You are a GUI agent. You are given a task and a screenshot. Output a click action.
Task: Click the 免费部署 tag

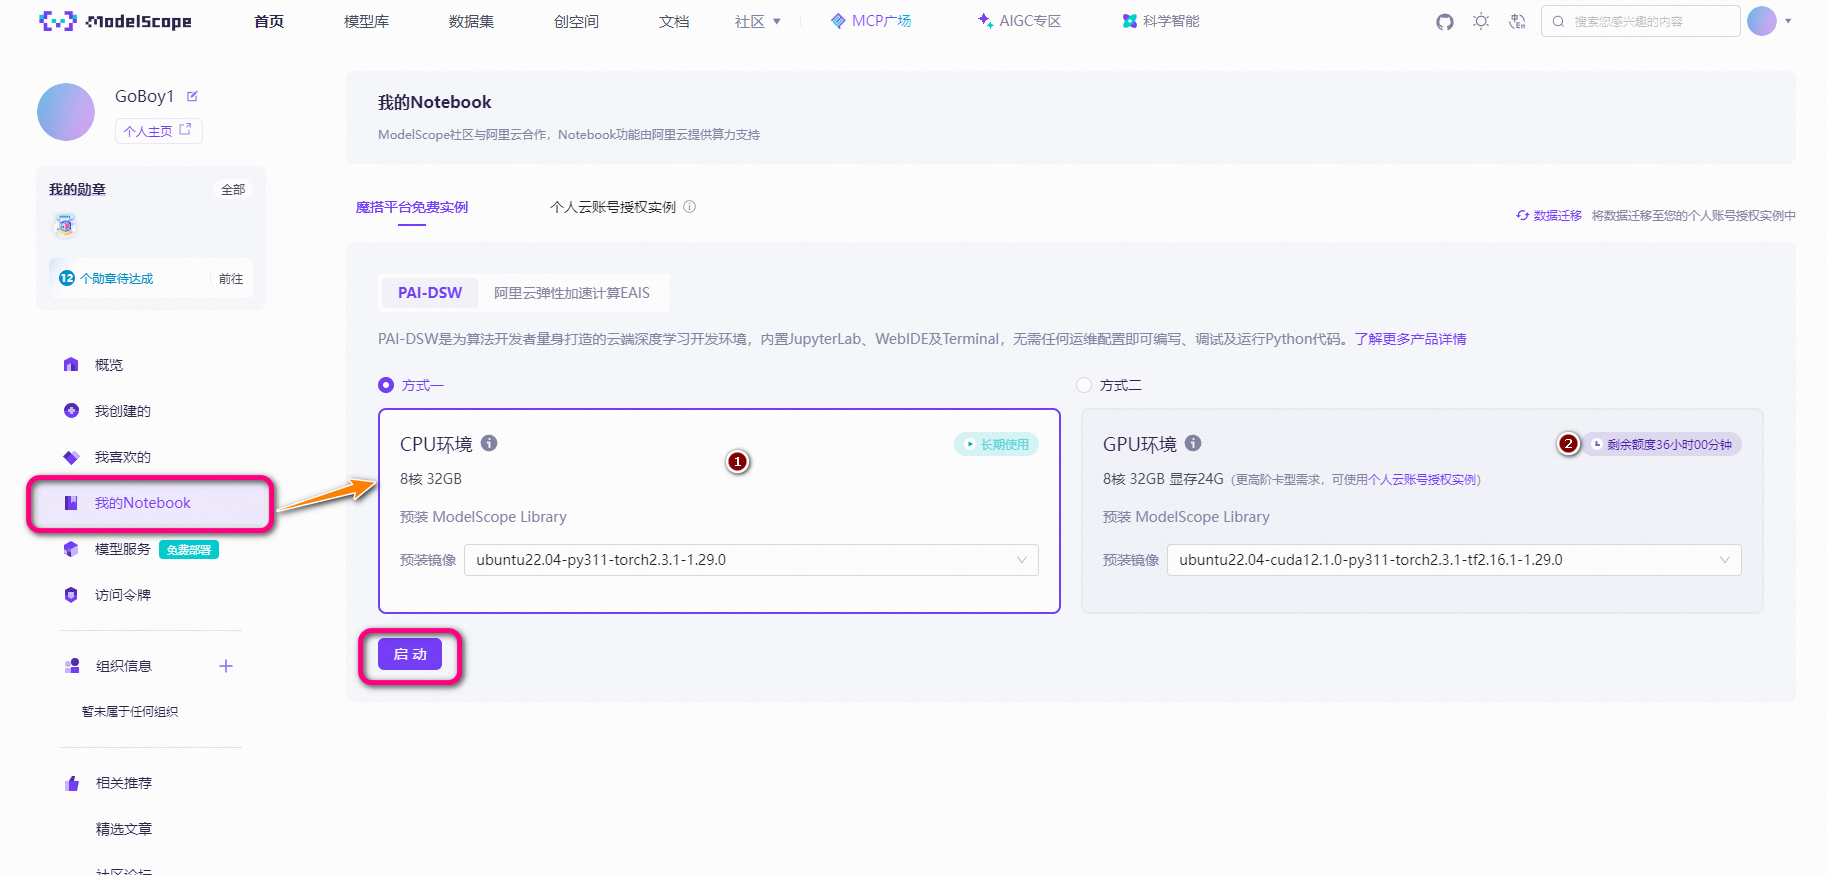pos(189,550)
